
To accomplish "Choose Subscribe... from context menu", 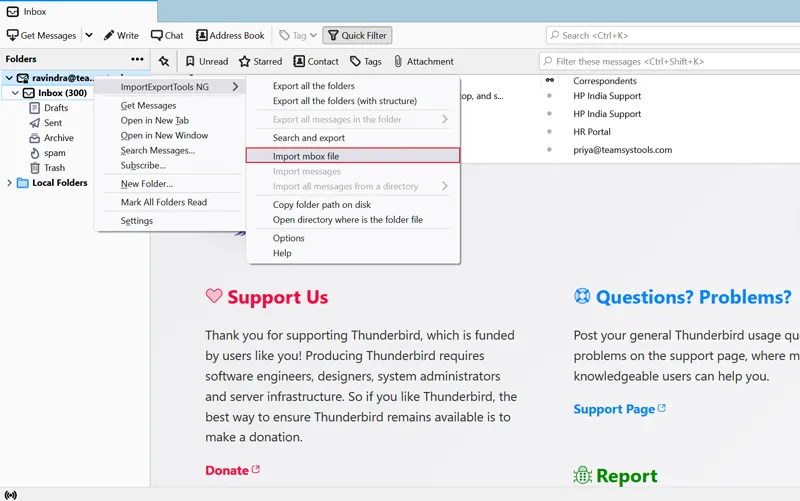I will pyautogui.click(x=143, y=165).
